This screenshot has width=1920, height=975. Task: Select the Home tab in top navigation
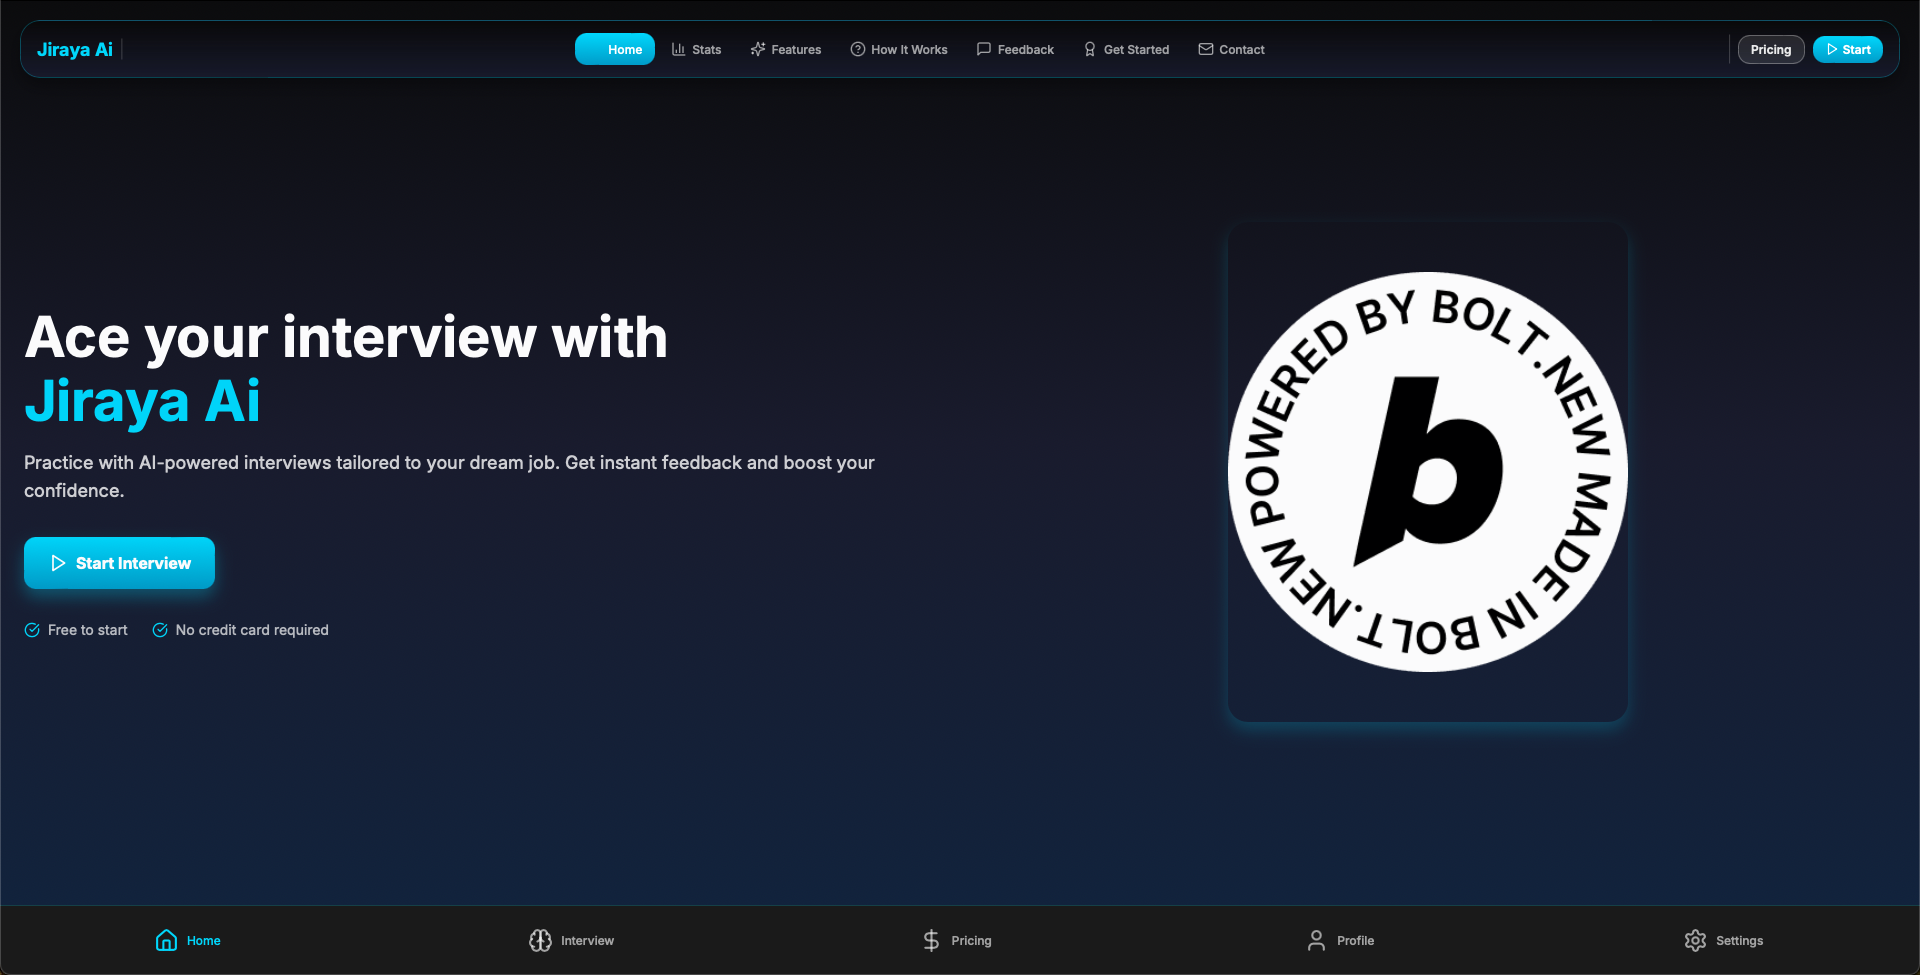pyautogui.click(x=615, y=49)
